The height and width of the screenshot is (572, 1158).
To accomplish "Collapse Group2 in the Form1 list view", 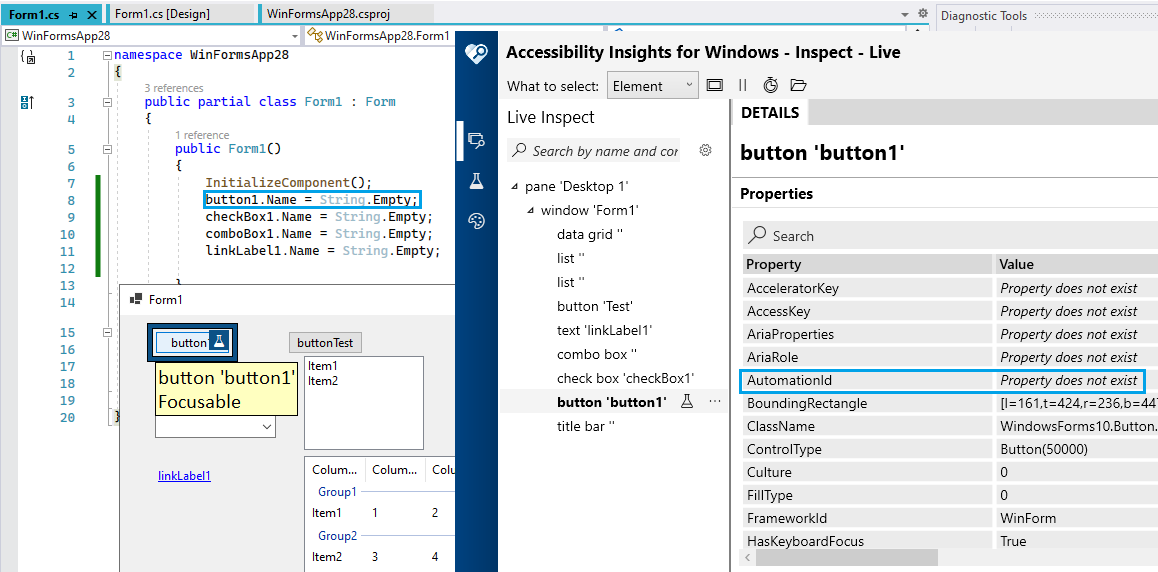I will click(338, 536).
